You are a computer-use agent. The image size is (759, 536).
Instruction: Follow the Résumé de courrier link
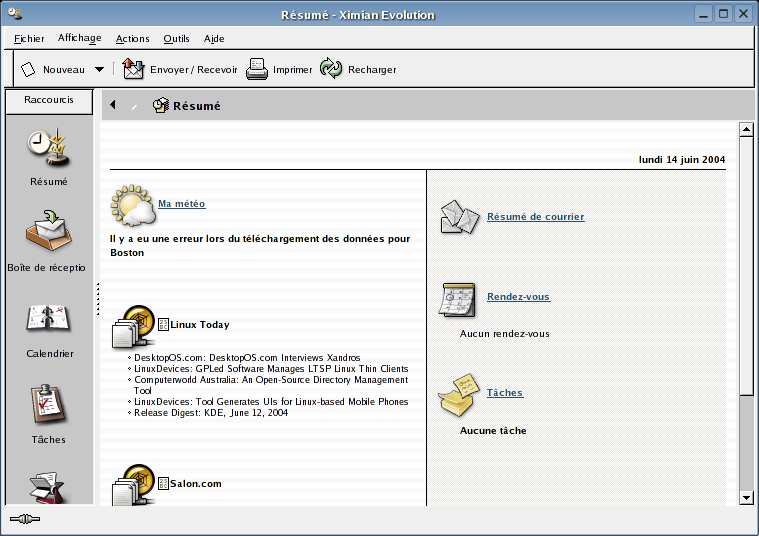point(535,217)
